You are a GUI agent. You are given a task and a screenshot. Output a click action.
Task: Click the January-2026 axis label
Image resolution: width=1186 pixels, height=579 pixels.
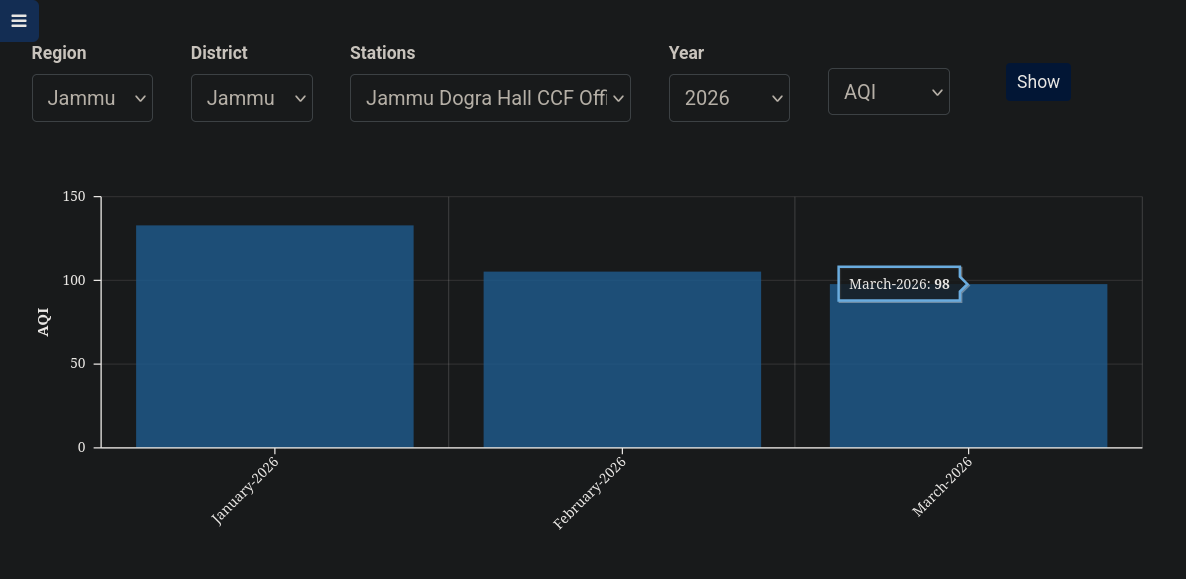coord(246,487)
